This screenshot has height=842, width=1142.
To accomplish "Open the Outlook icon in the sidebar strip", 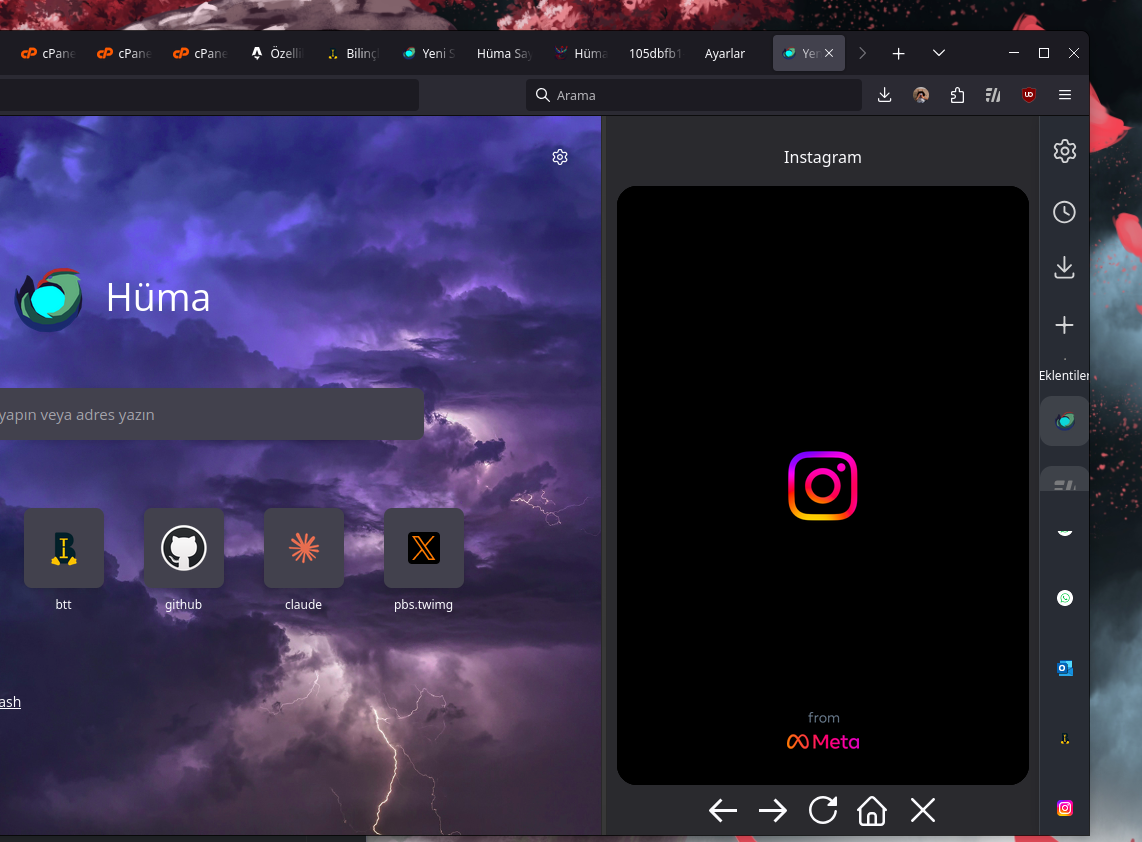I will click(x=1065, y=668).
